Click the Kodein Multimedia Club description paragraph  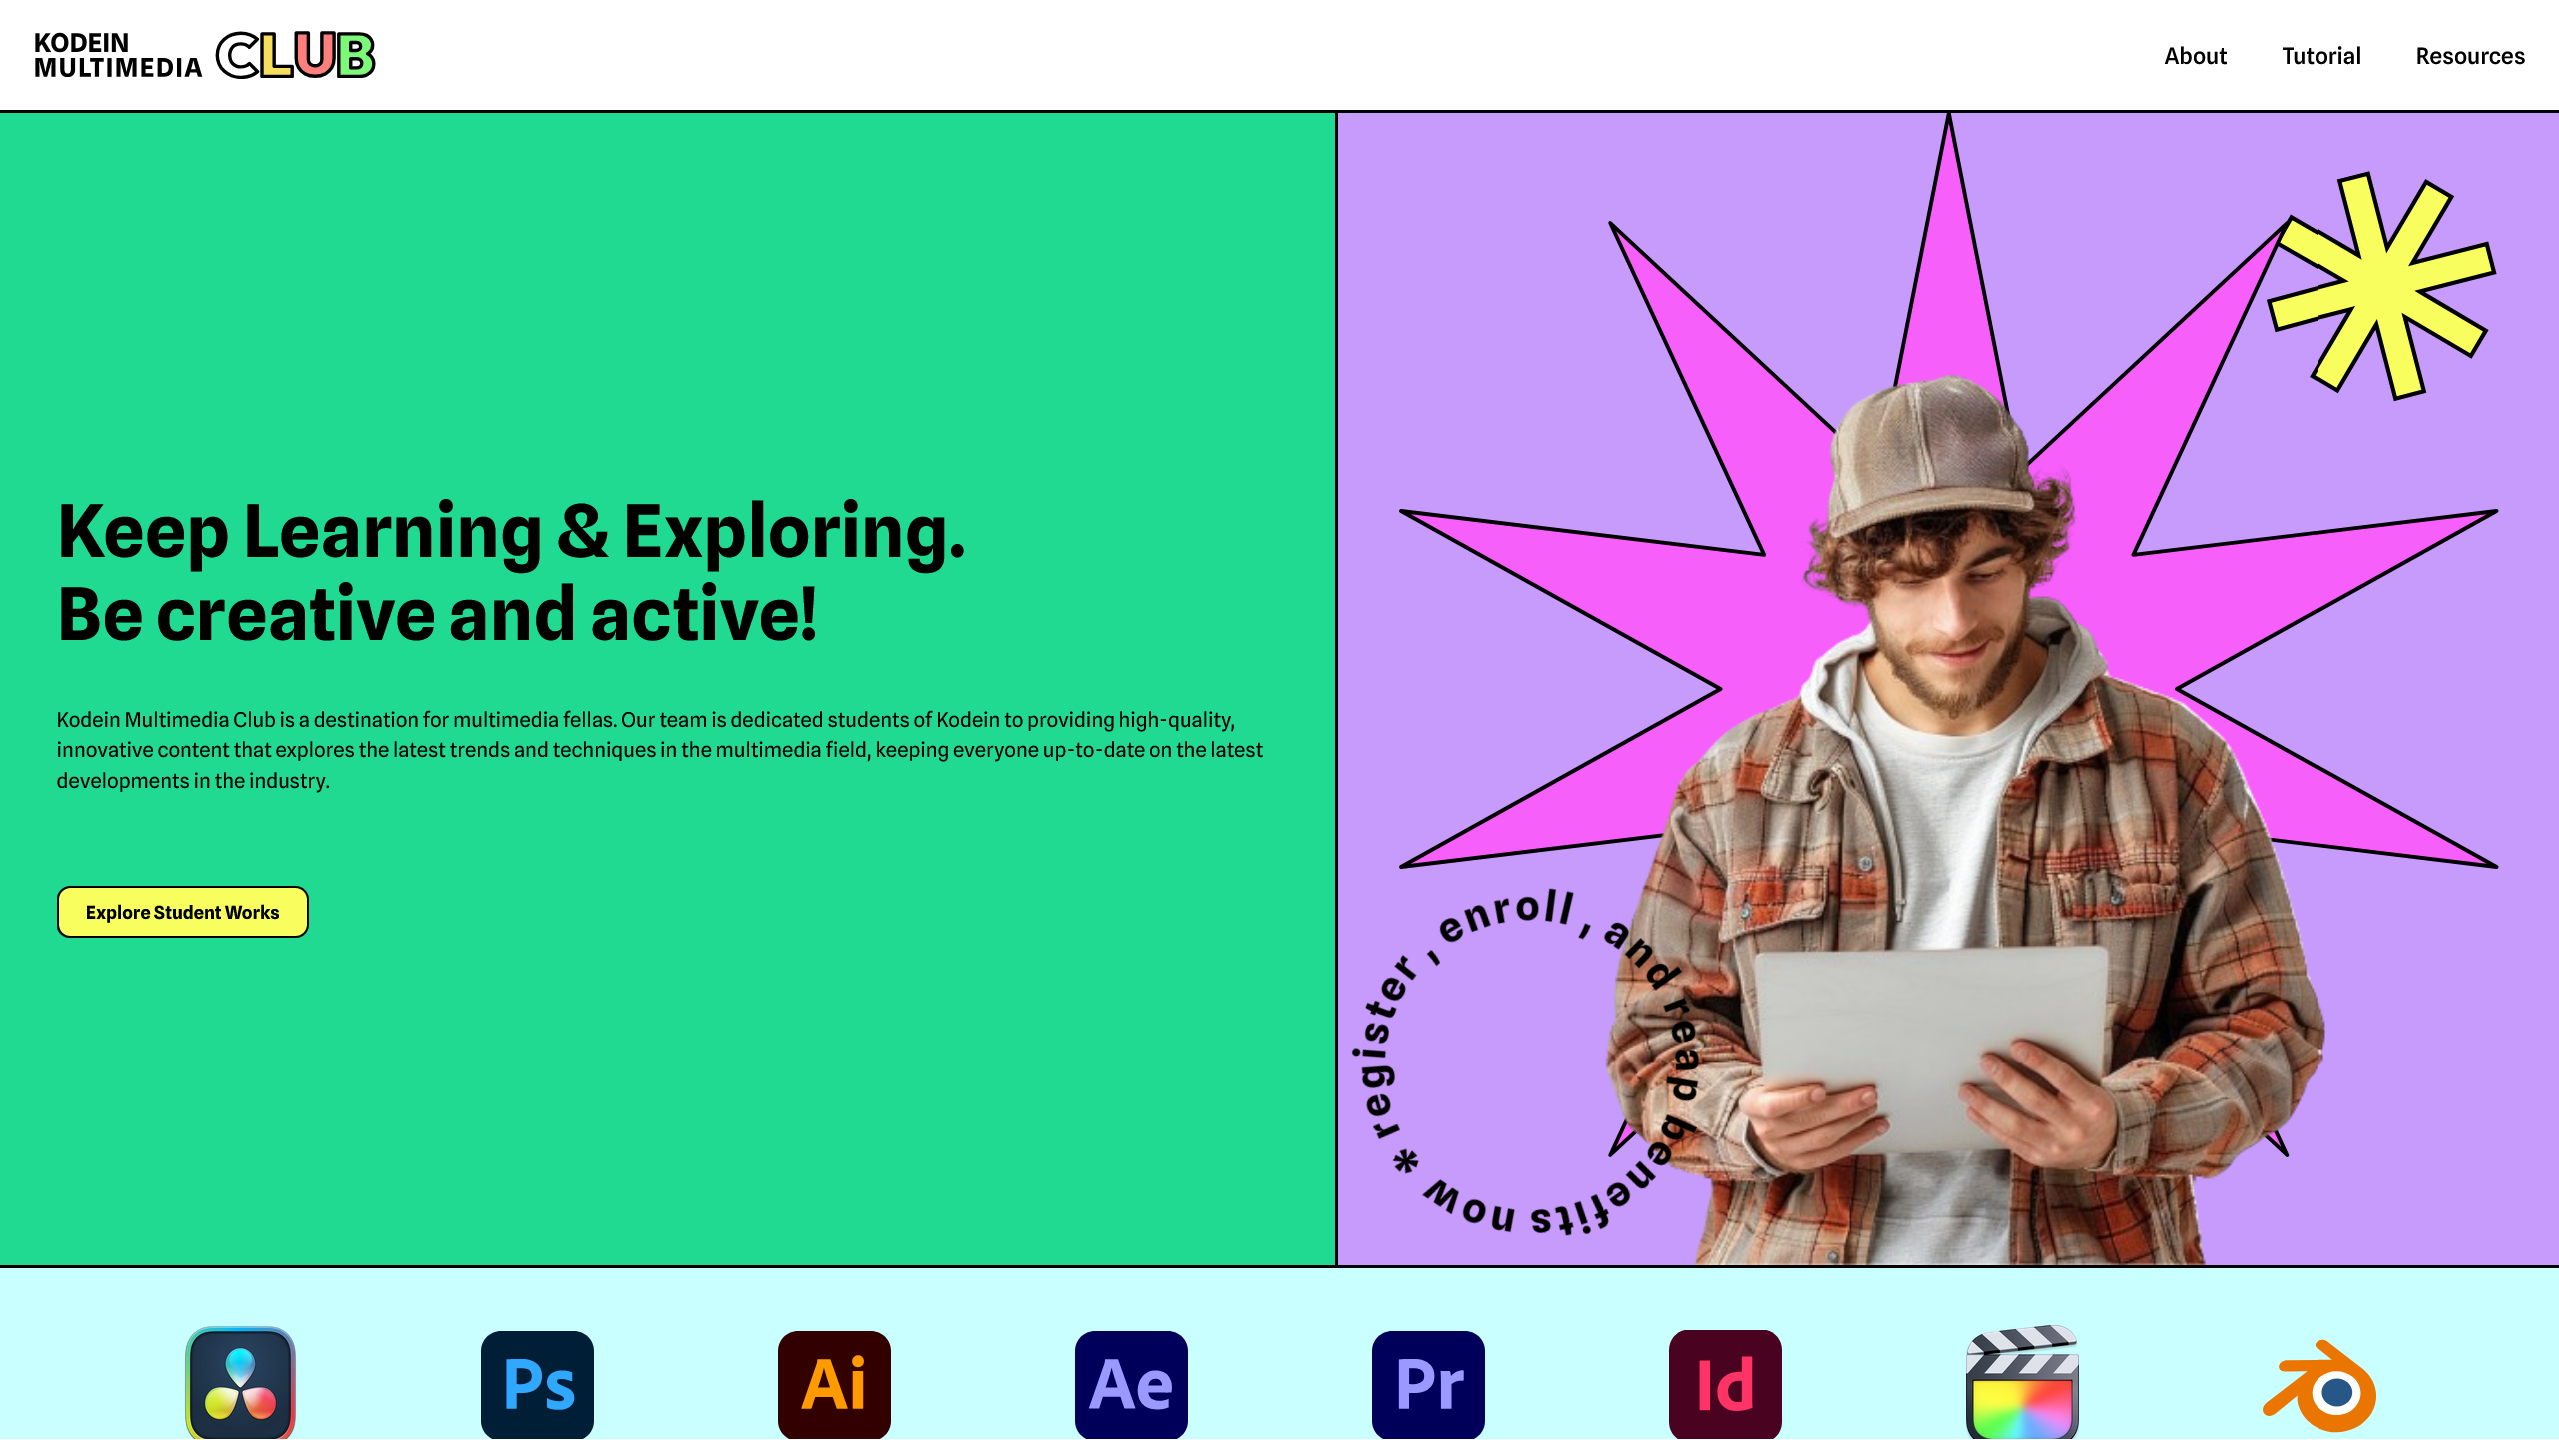tap(660, 750)
